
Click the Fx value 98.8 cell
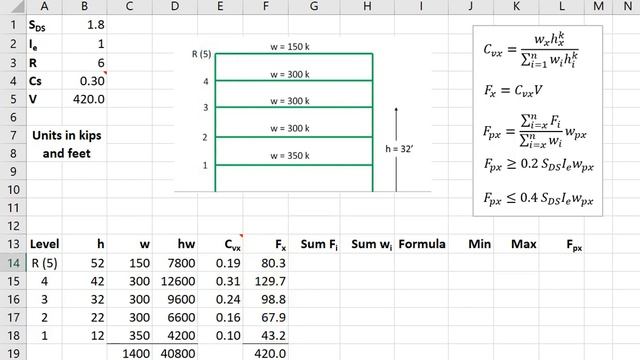tap(266, 299)
